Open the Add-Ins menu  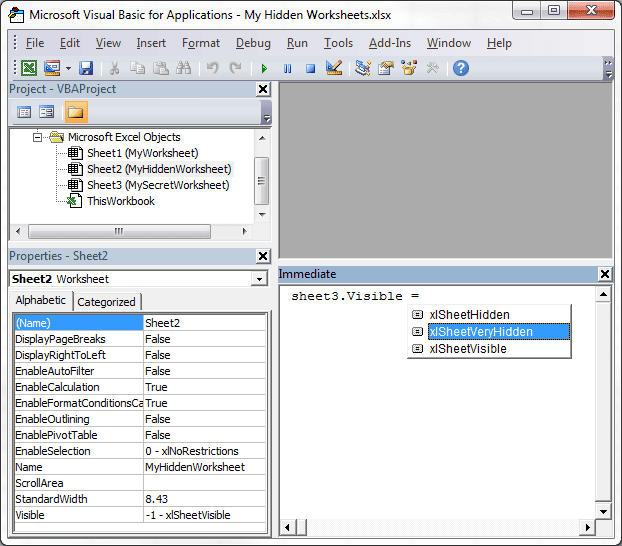tap(390, 43)
